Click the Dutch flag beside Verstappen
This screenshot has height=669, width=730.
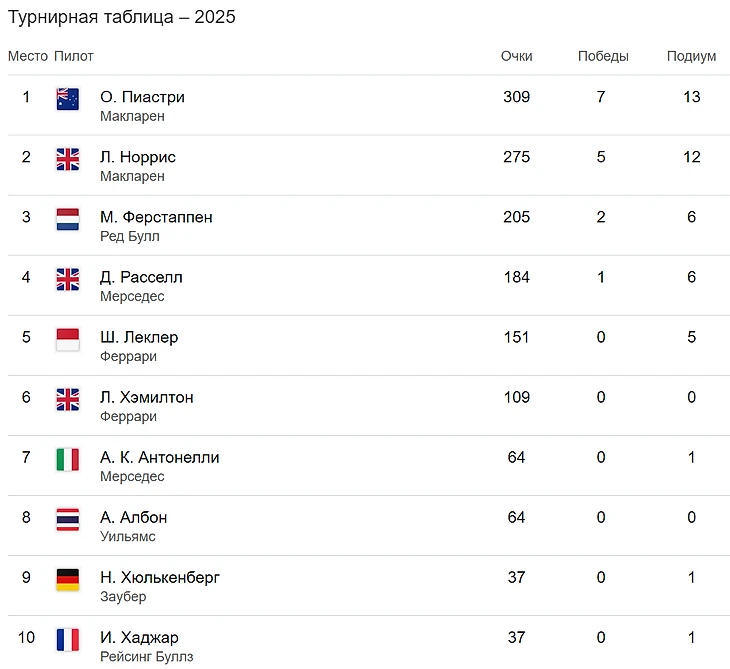pos(68,219)
